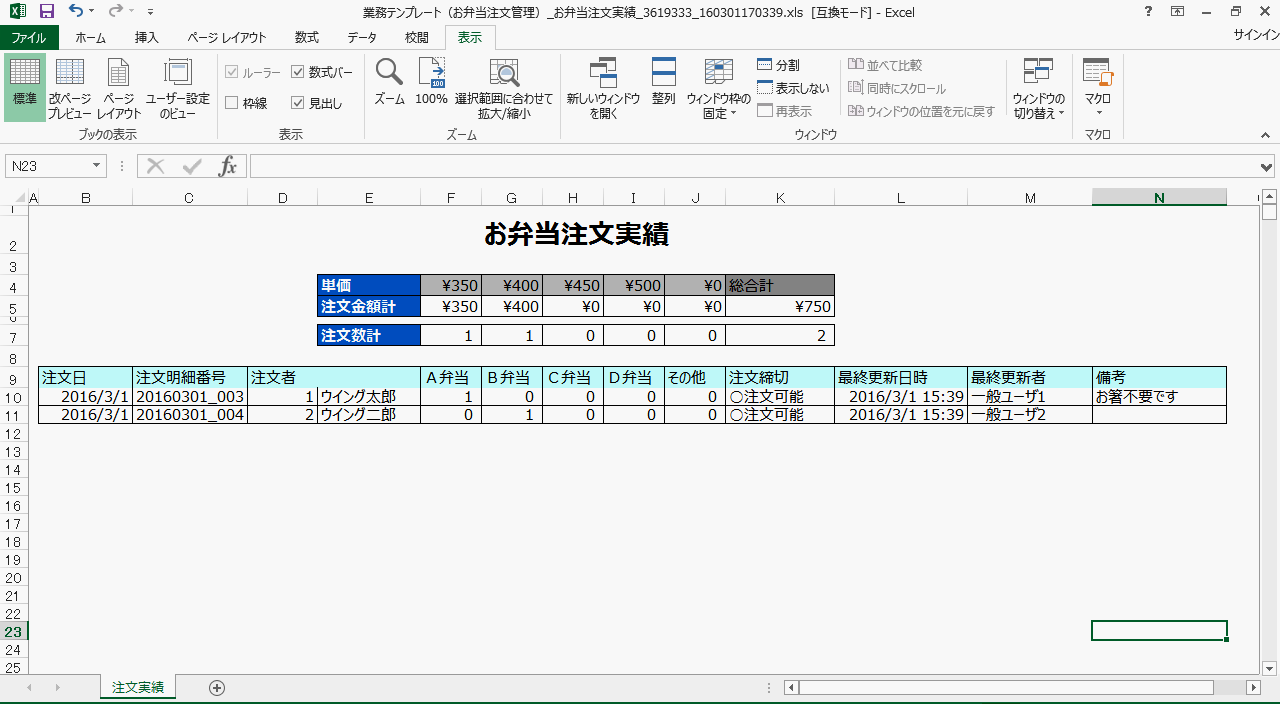Toggle the Formula Bar (数式バー) checkbox

tap(298, 72)
